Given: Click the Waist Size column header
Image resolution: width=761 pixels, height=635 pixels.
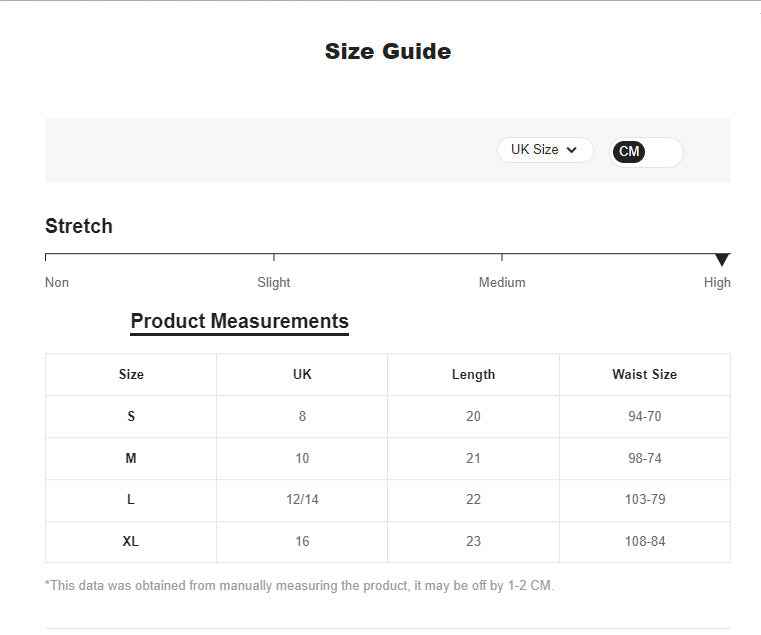Looking at the screenshot, I should coord(645,374).
